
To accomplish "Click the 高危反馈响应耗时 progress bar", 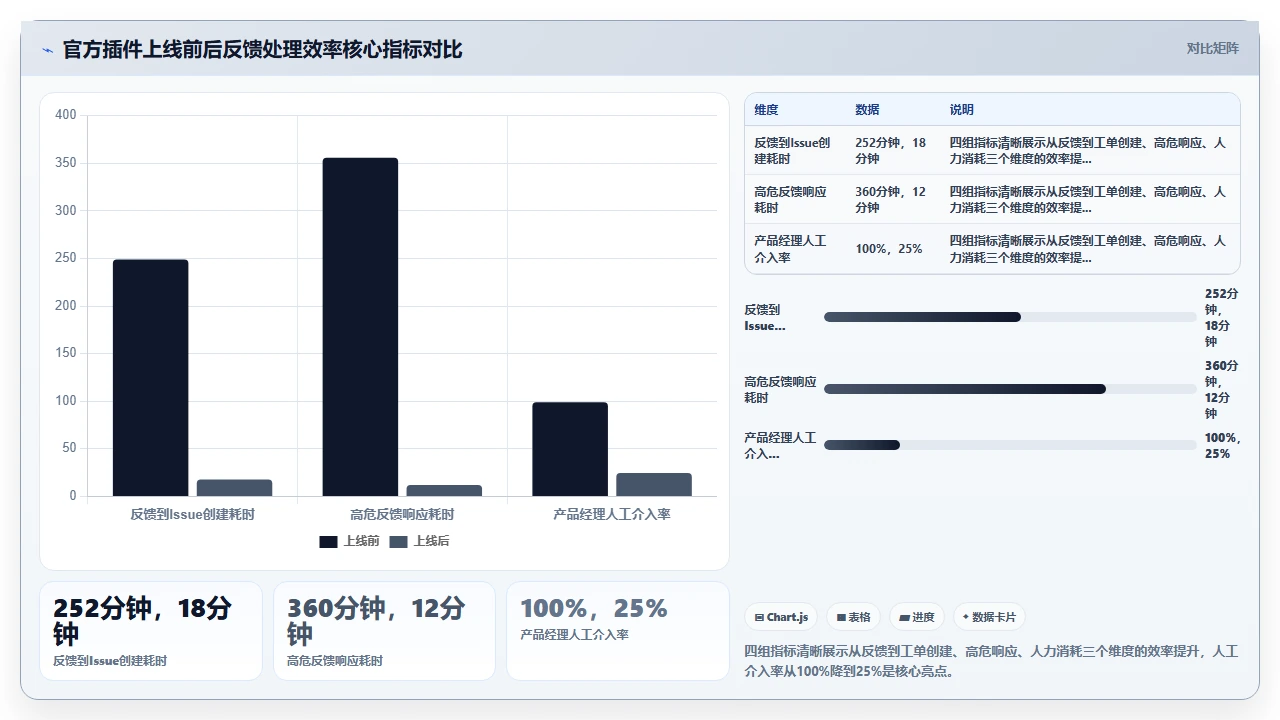I will [x=1010, y=389].
